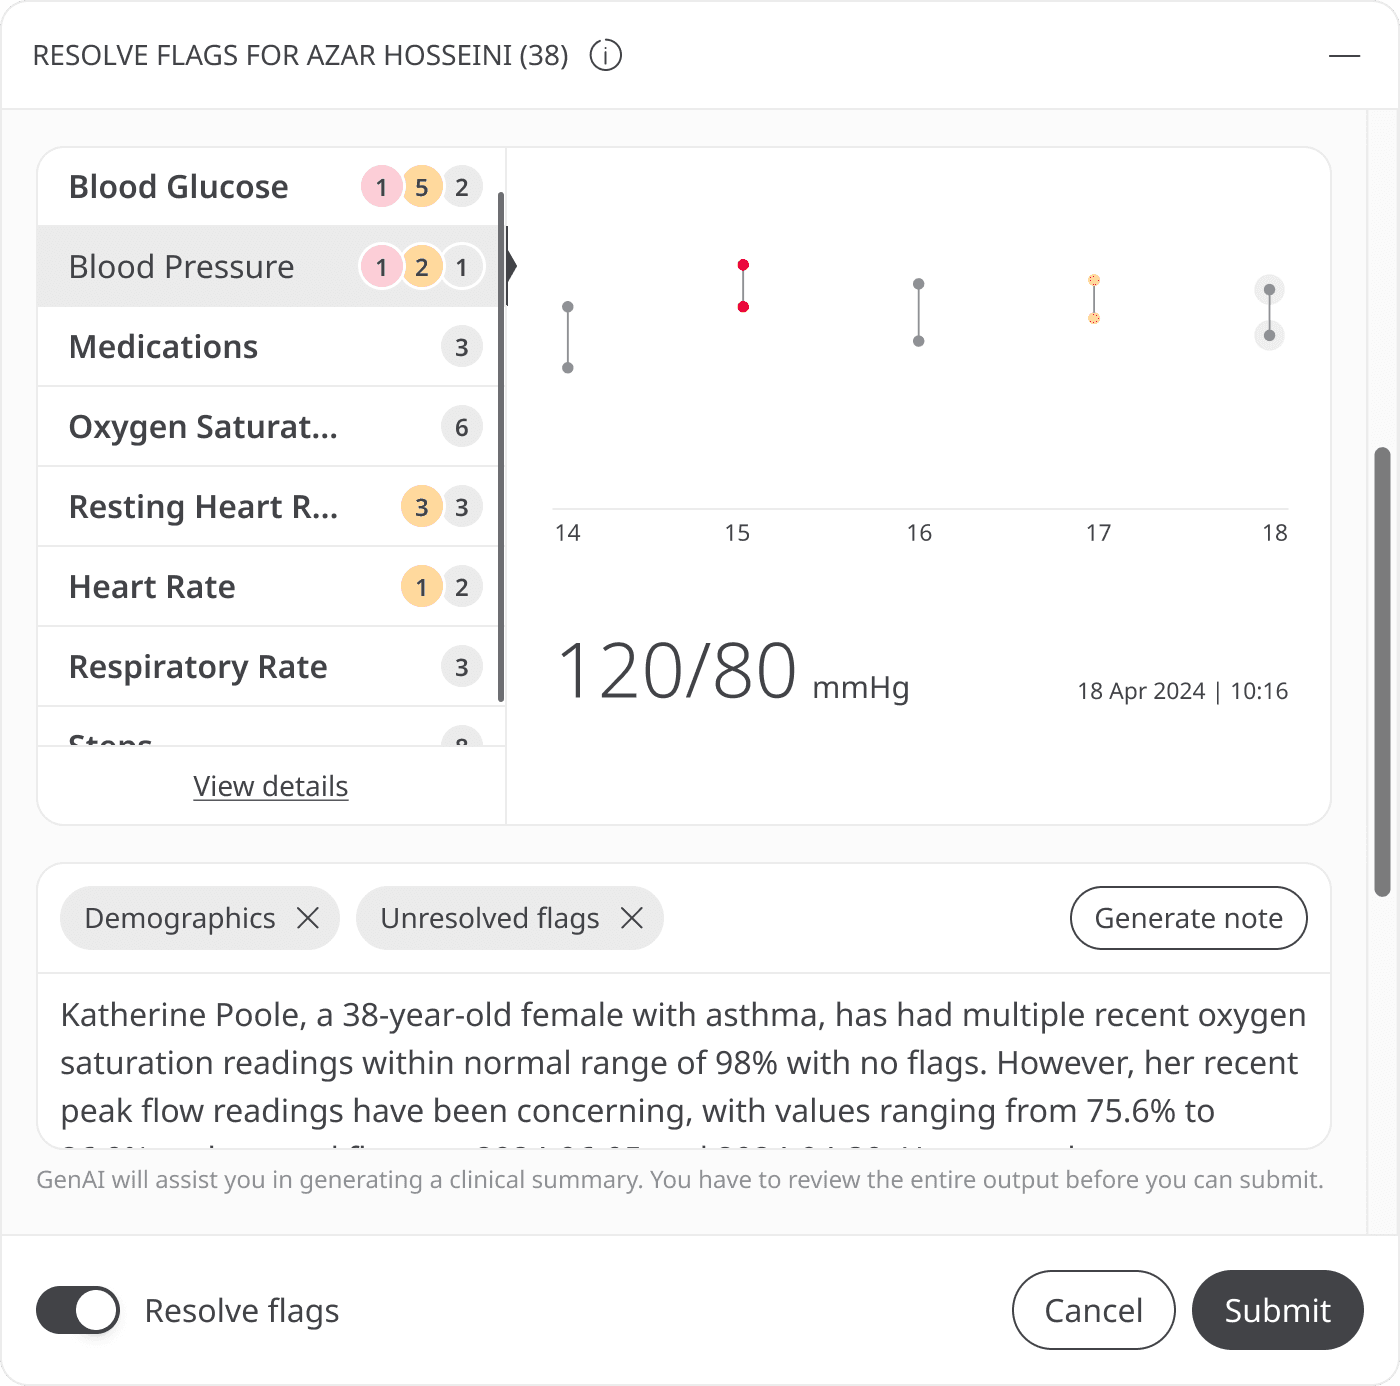Screen dimensions: 1400x1386
Task: Click the orange badge on Heart Rate
Action: (x=421, y=587)
